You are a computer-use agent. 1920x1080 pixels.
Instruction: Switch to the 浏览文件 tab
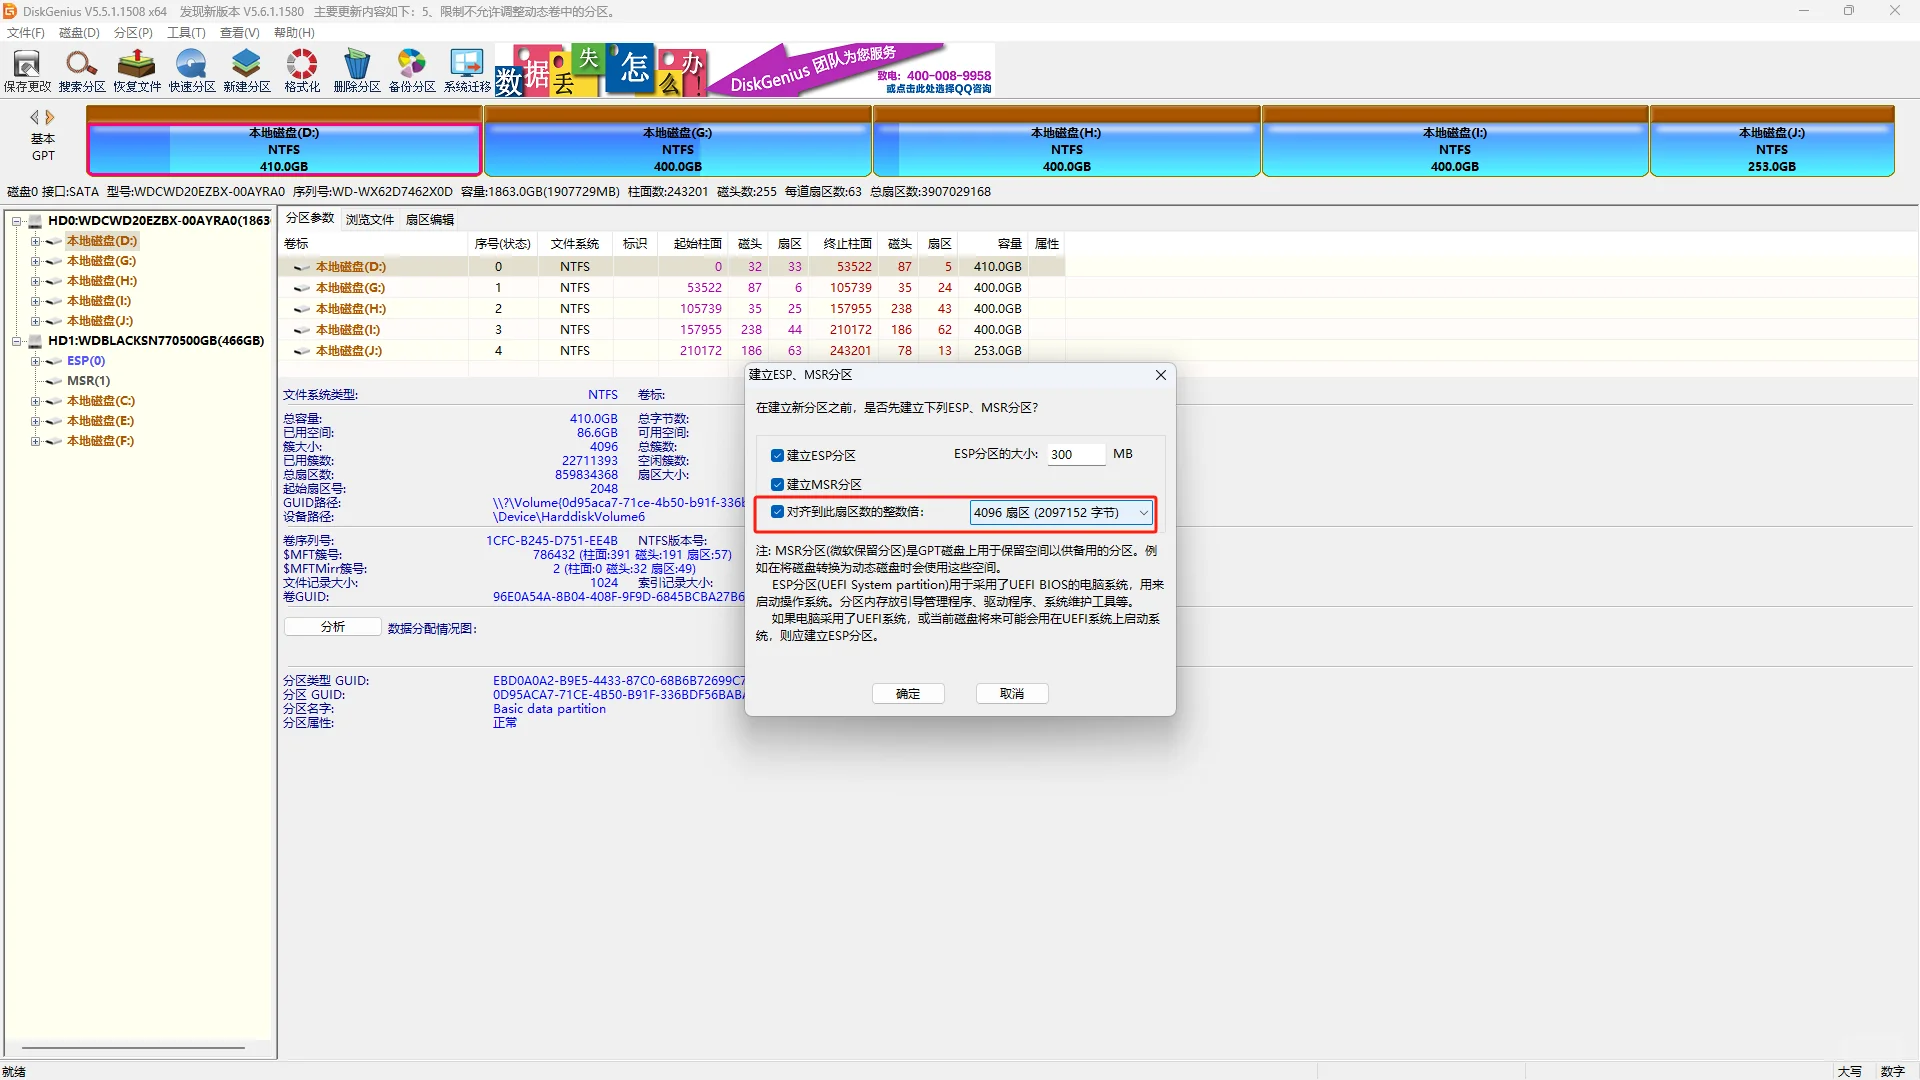370,220
